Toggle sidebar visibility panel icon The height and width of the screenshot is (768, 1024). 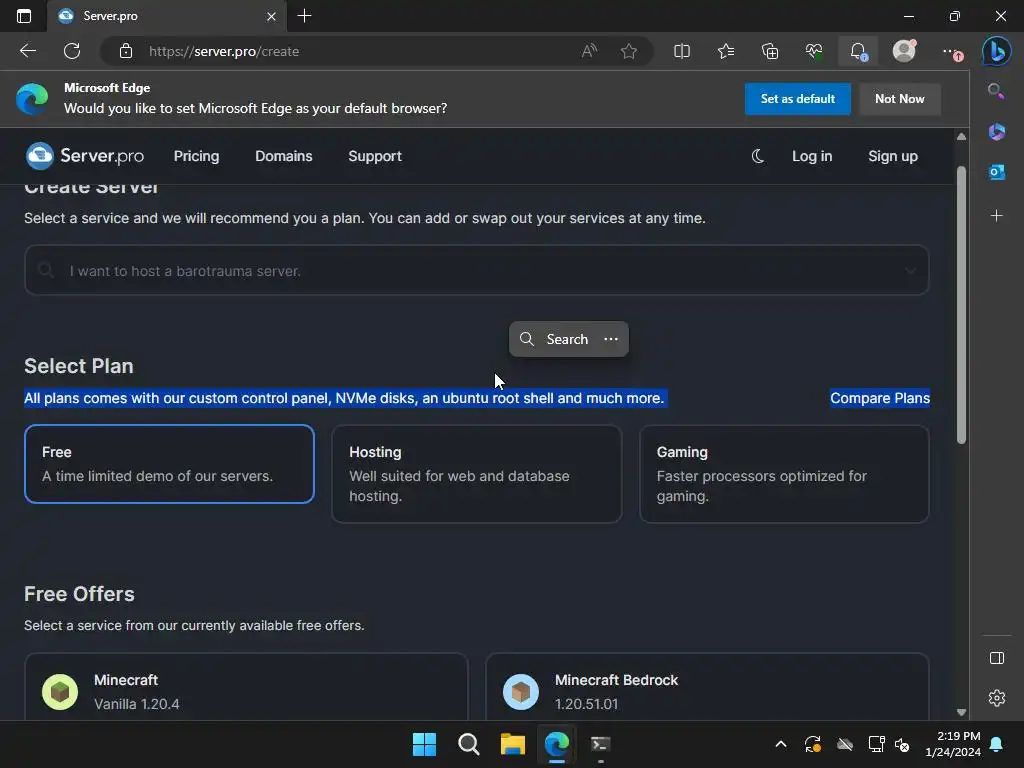[x=997, y=658]
